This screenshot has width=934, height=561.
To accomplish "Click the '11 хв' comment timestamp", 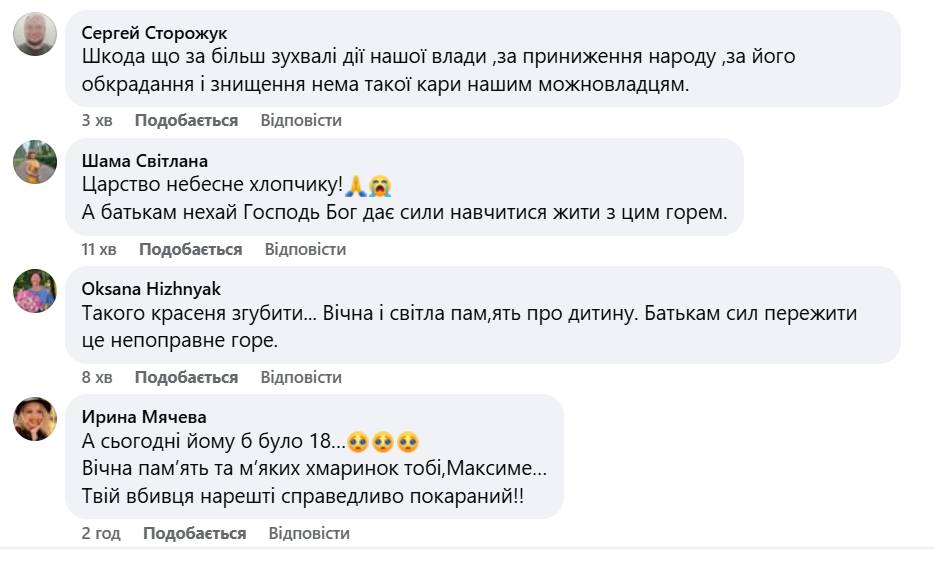I will click(99, 249).
